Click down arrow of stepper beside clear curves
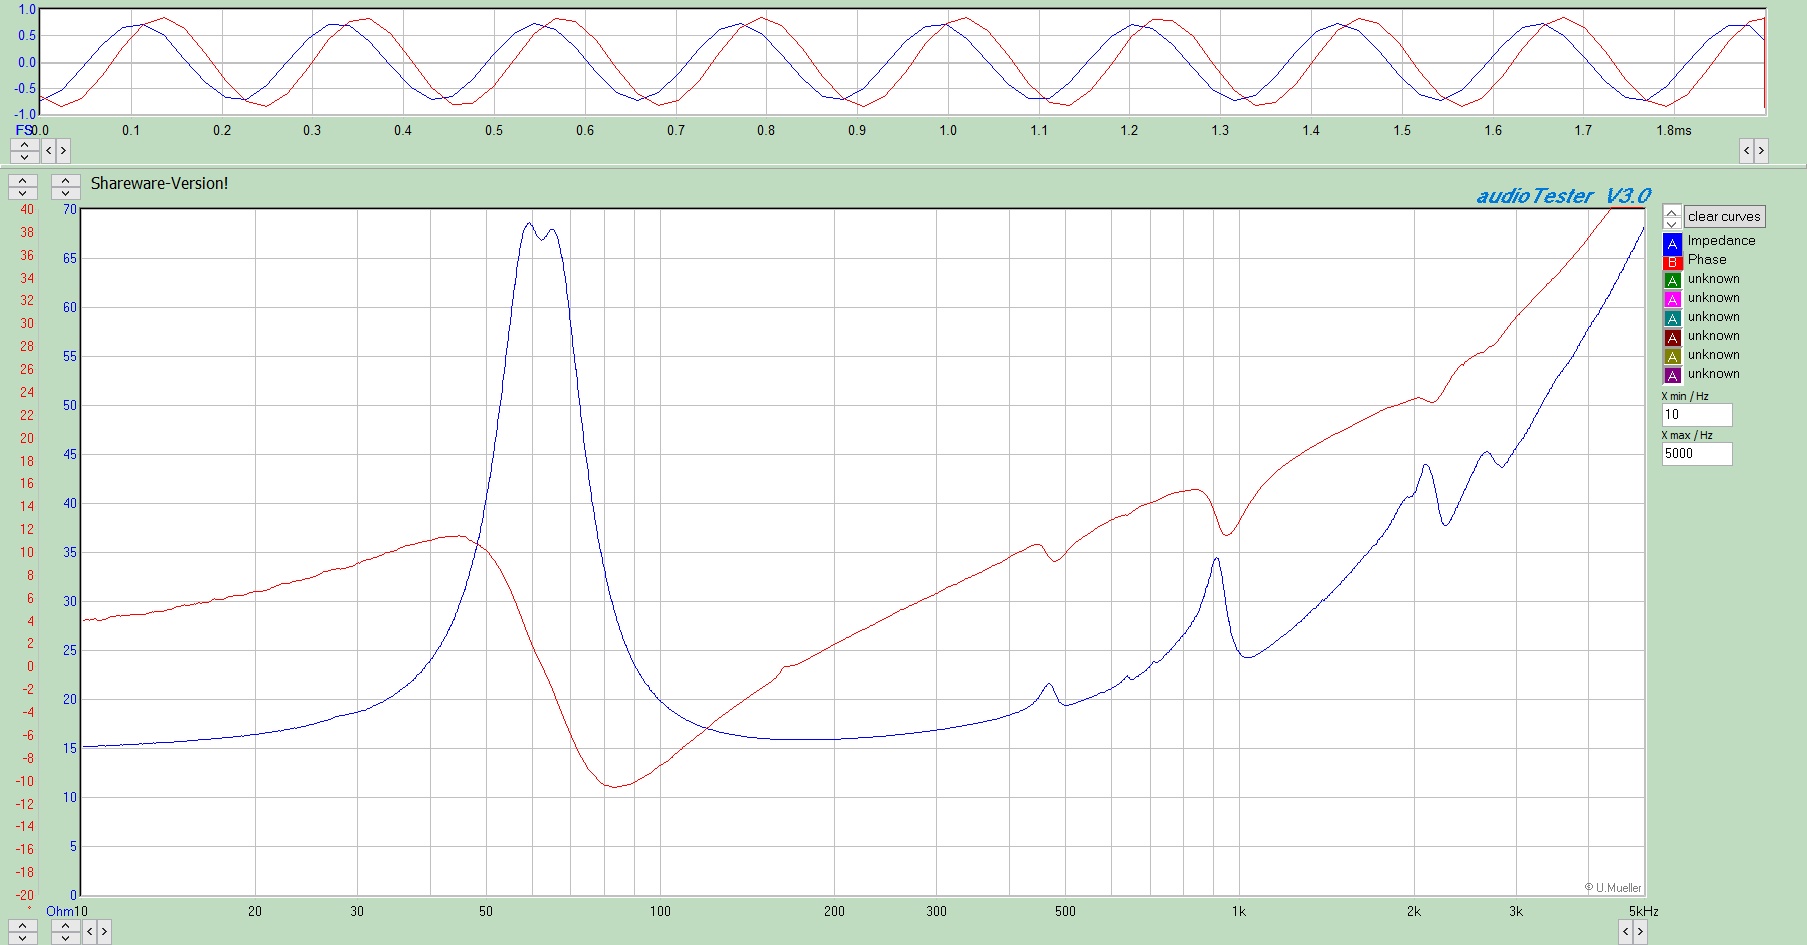This screenshot has width=1807, height=945. point(1672,223)
